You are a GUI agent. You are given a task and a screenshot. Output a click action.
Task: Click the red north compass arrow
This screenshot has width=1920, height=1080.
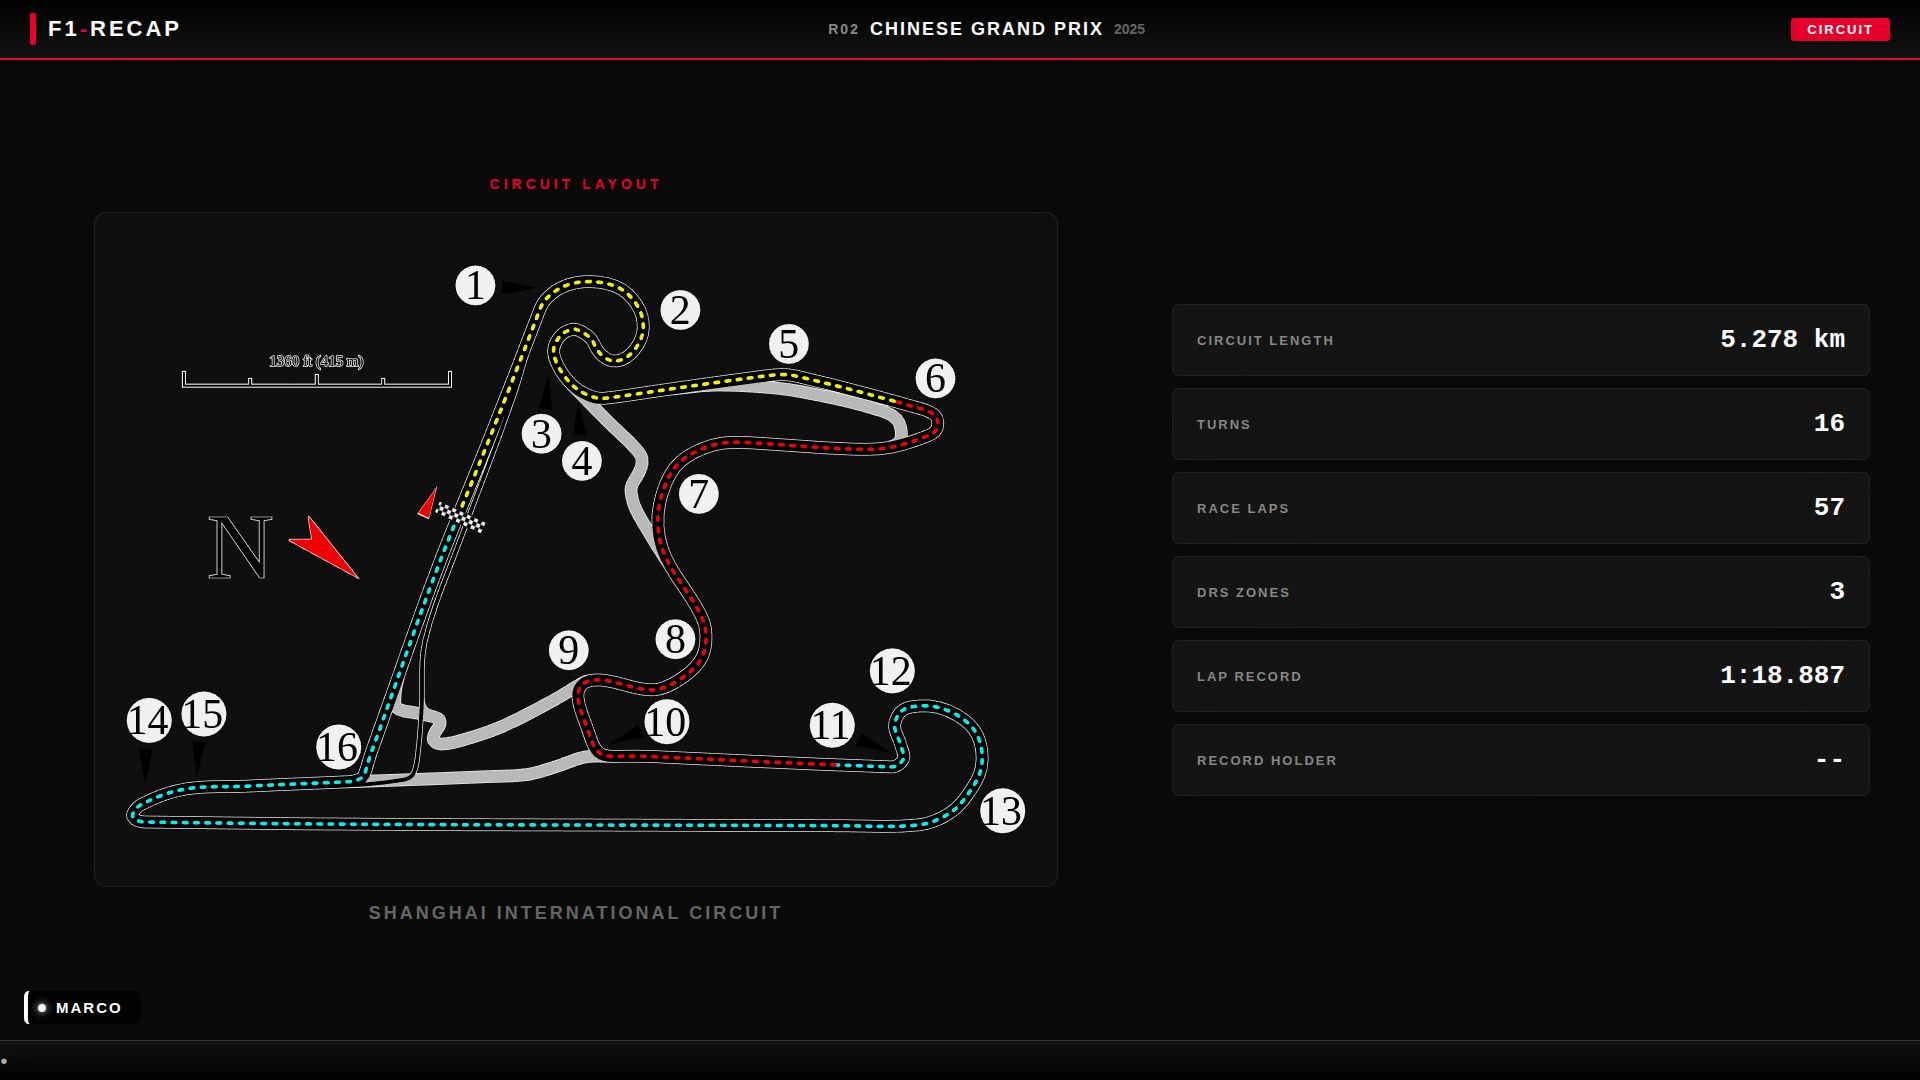pos(325,547)
